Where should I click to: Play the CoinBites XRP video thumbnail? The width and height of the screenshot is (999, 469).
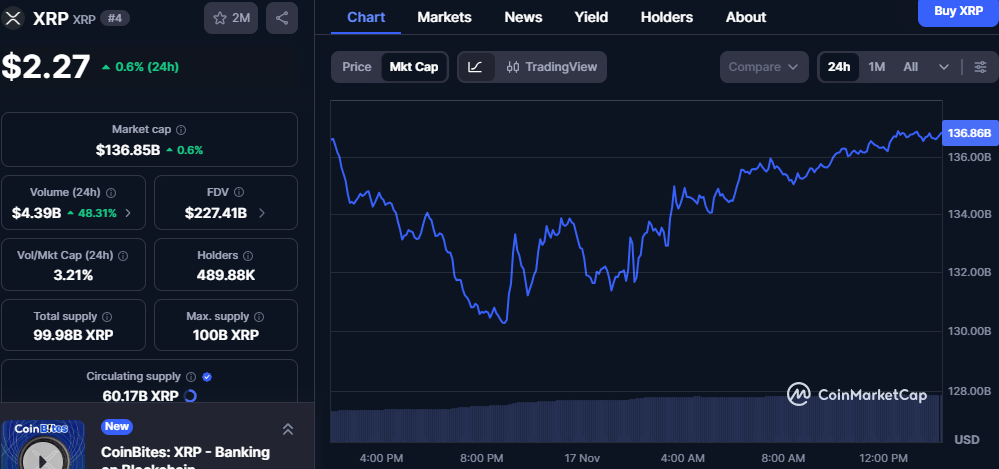(x=42, y=456)
